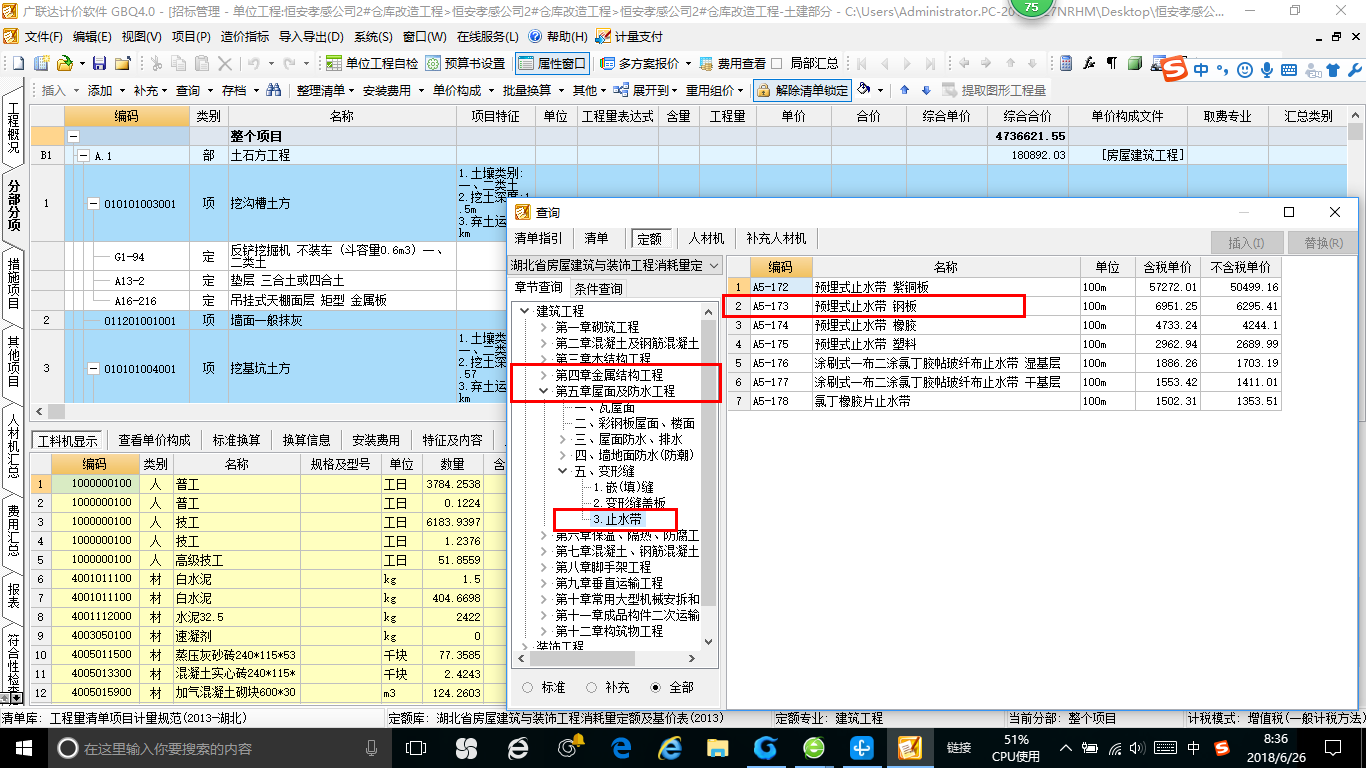
Task: Open Task View on the taskbar
Action: pyautogui.click(x=418, y=748)
